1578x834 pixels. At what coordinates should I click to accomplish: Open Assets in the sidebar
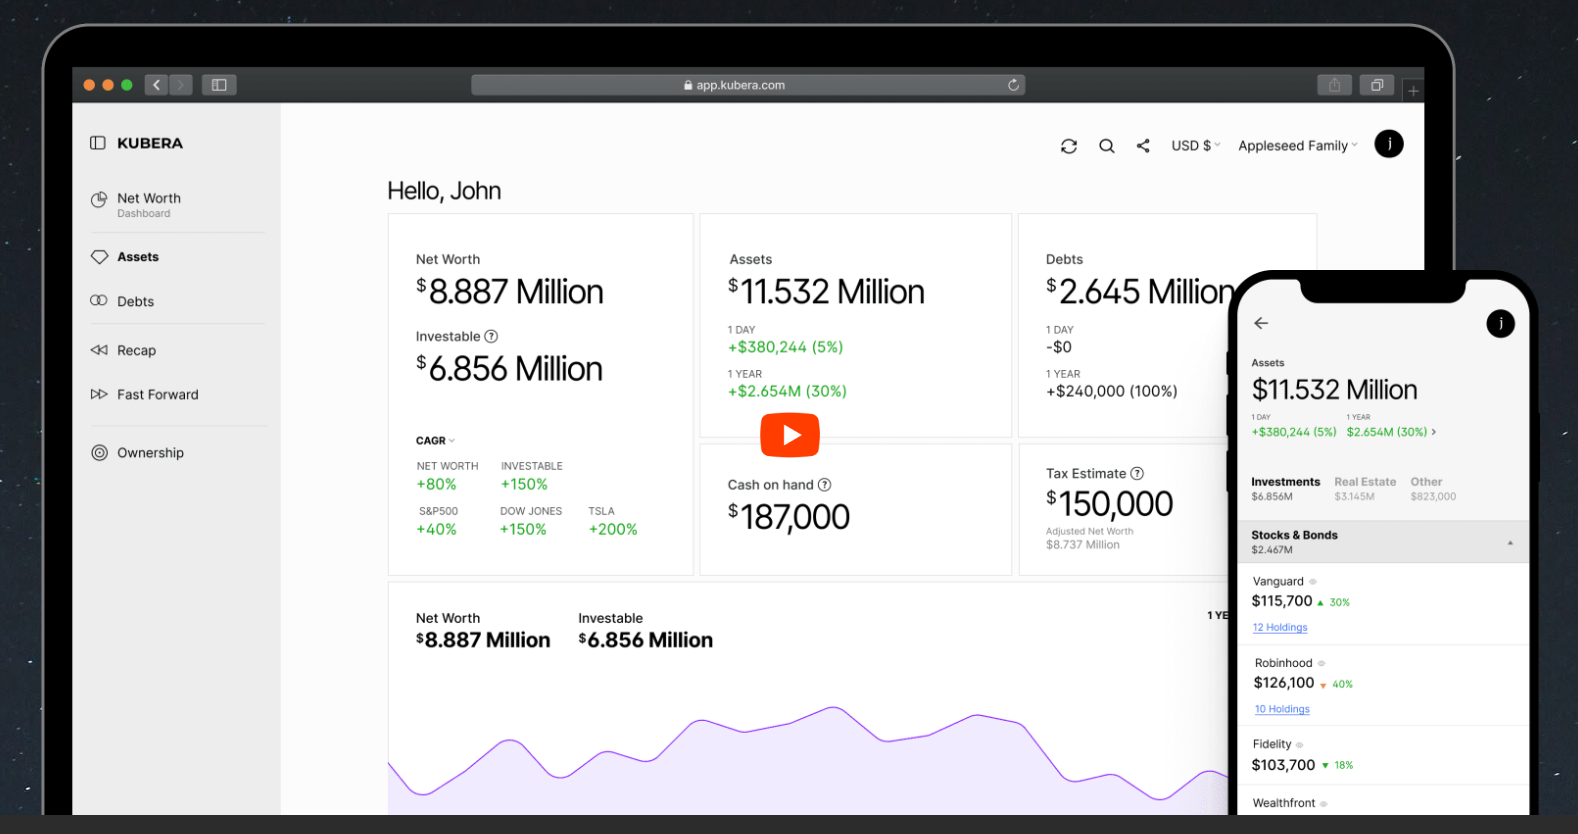tap(137, 257)
